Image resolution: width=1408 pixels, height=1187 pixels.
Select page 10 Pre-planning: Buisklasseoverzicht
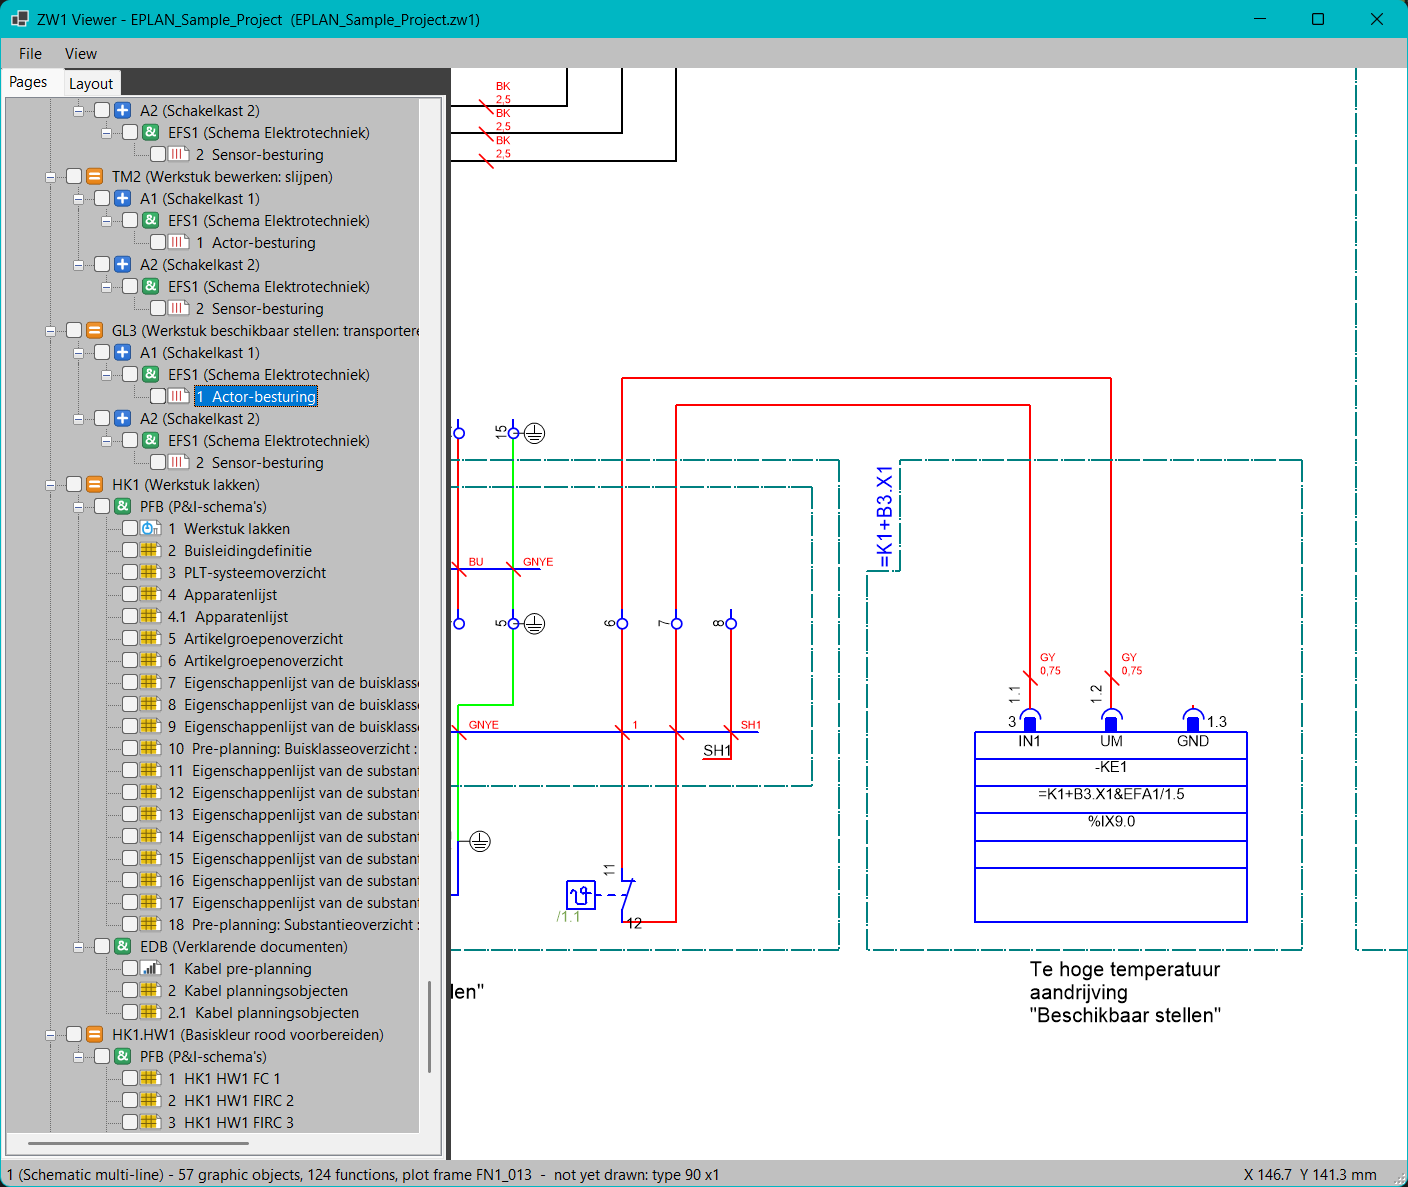click(293, 749)
